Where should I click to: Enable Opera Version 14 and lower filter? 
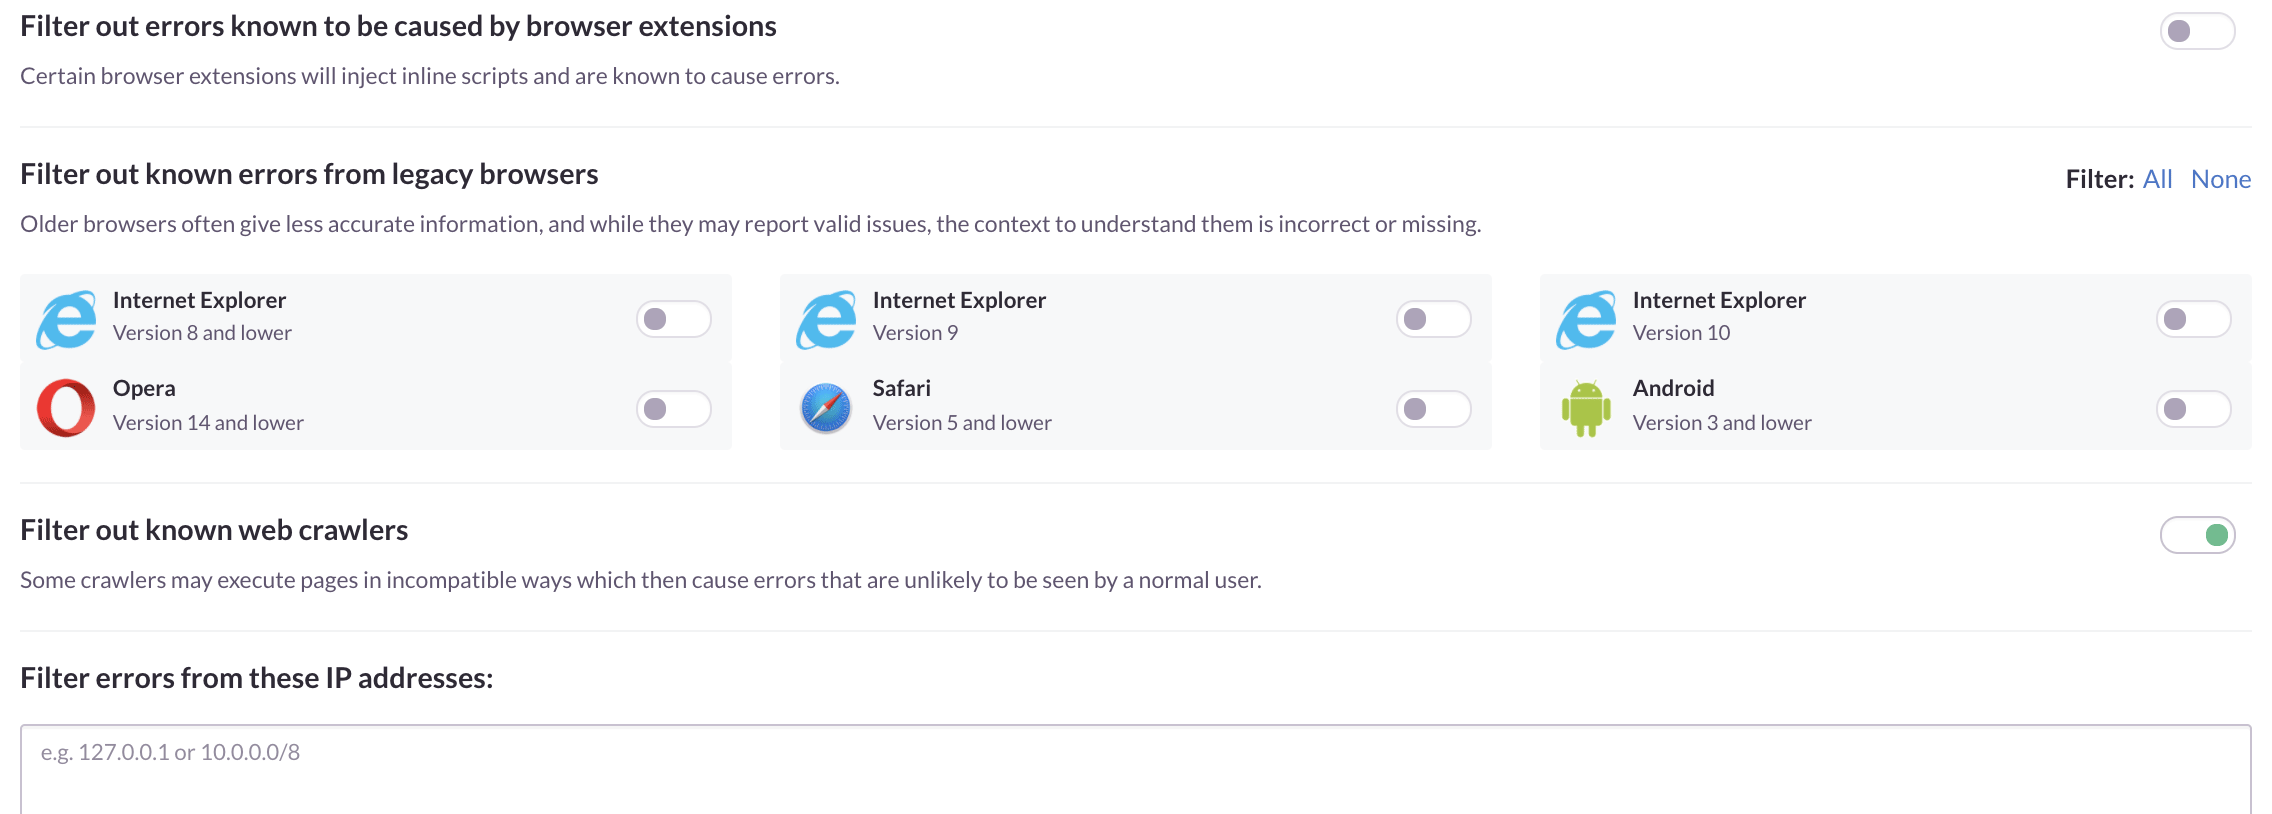click(673, 409)
